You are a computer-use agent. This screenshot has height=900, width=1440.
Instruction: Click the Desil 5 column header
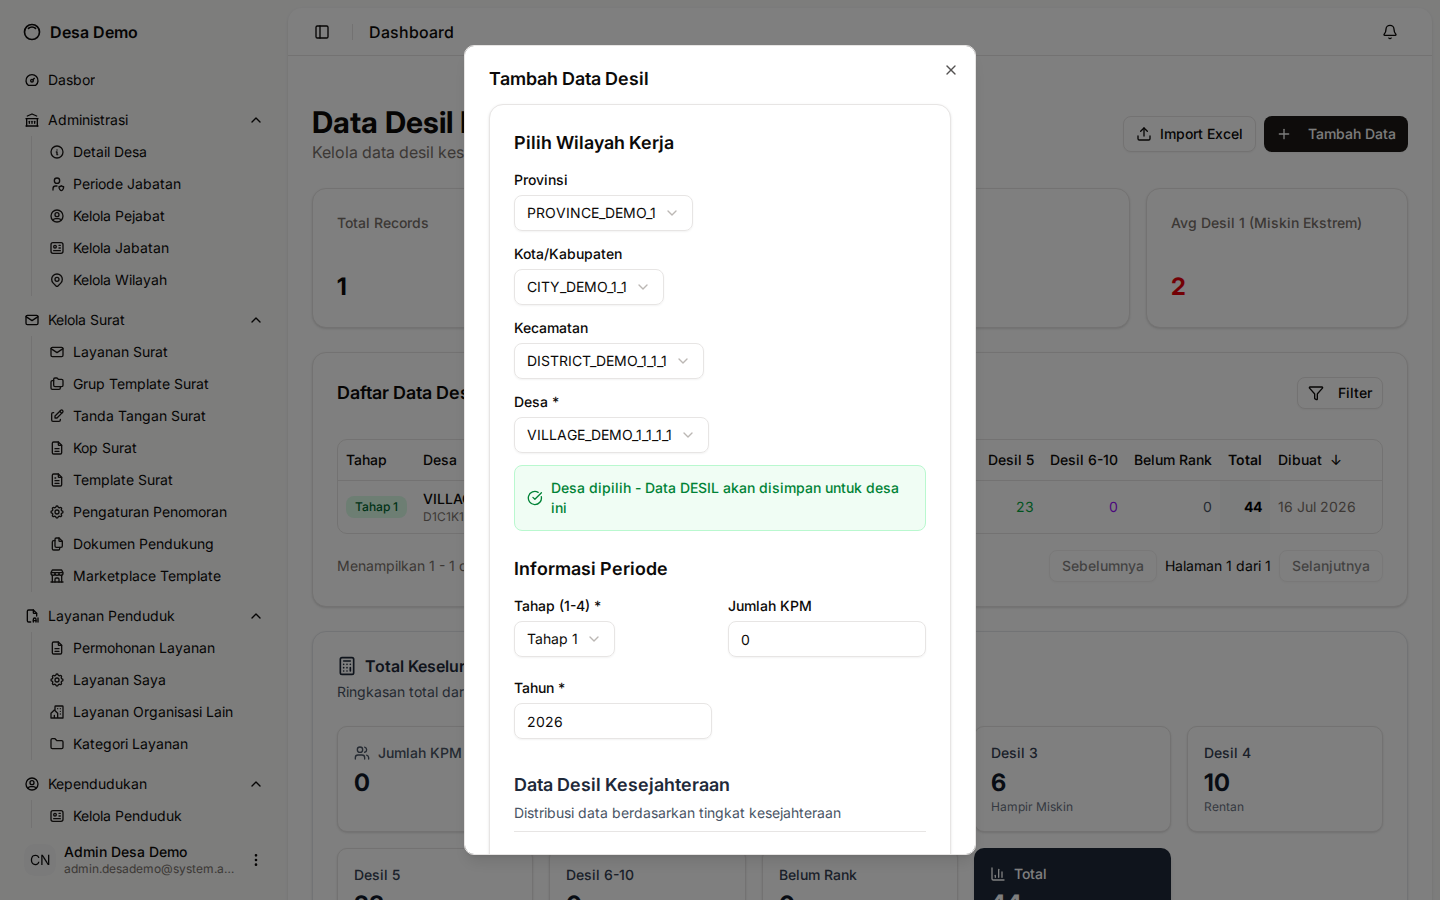coord(1011,460)
